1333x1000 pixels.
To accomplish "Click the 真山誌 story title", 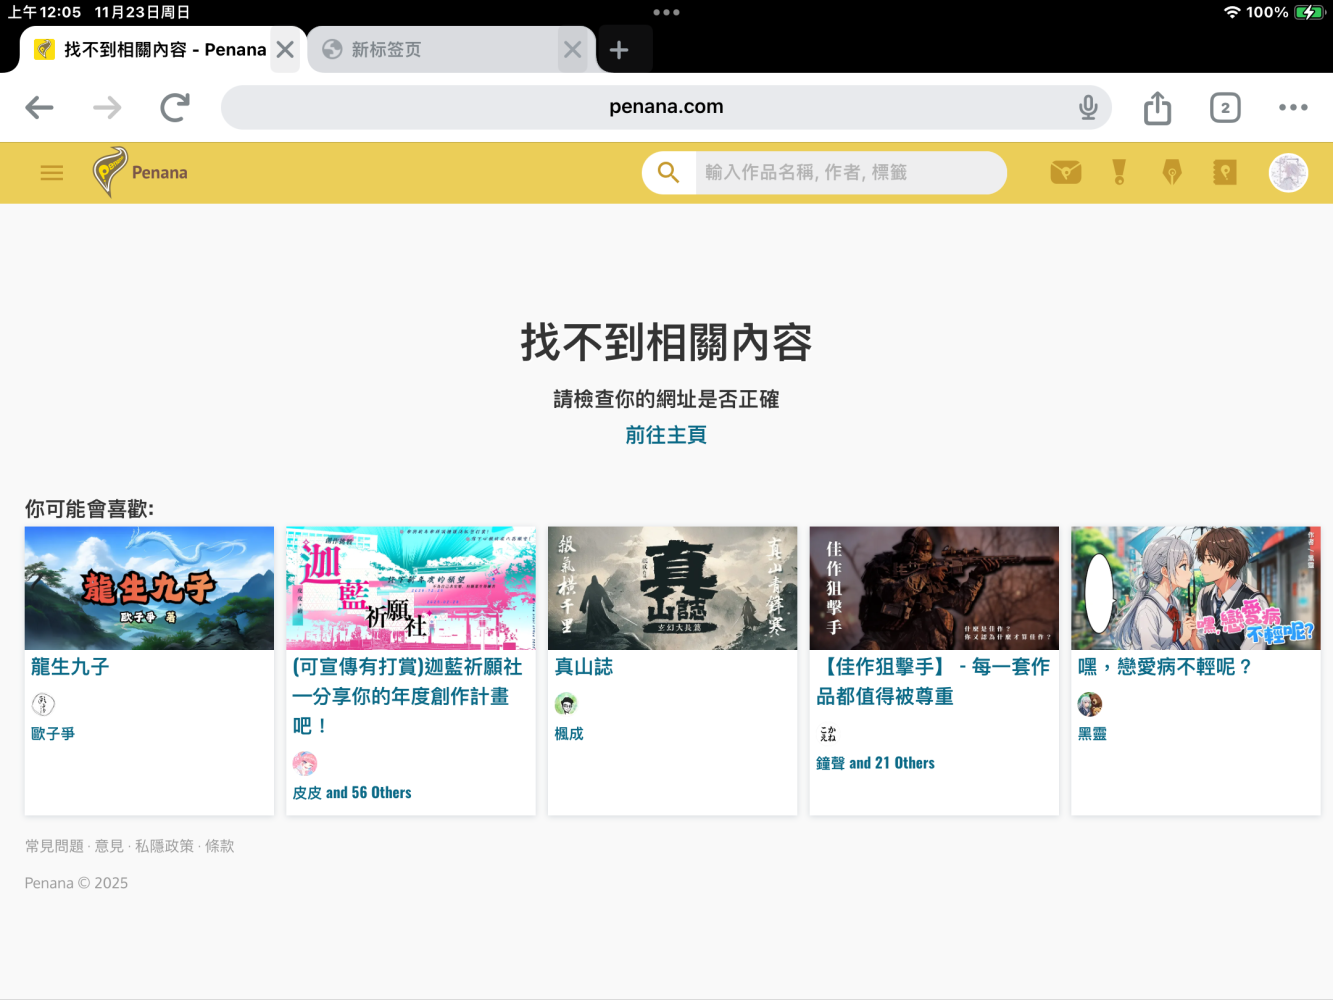I will (x=584, y=667).
